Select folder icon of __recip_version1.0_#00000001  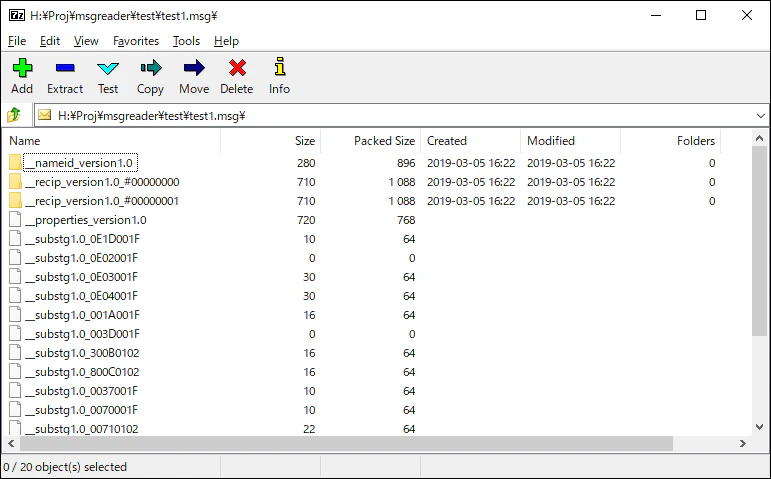[15, 201]
